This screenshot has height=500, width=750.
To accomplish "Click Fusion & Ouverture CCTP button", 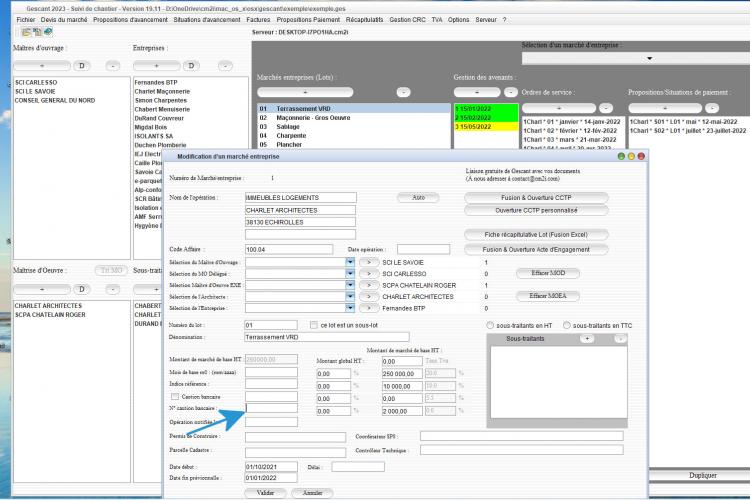I will coord(536,198).
